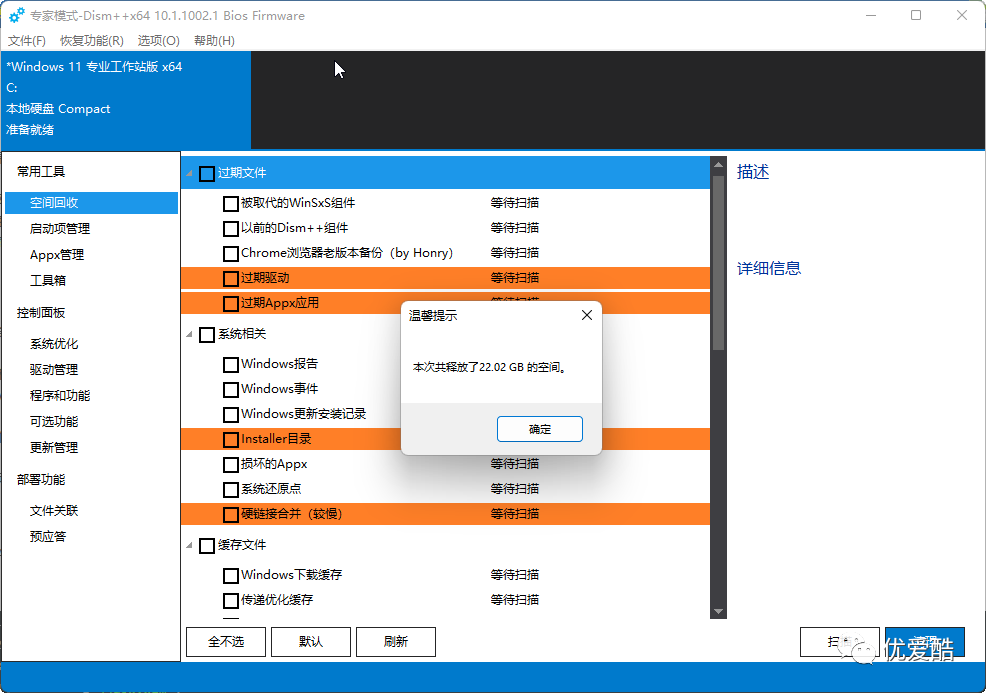The width and height of the screenshot is (986, 693).
Task: Open 可选功能 in the sidebar
Action: coord(54,421)
